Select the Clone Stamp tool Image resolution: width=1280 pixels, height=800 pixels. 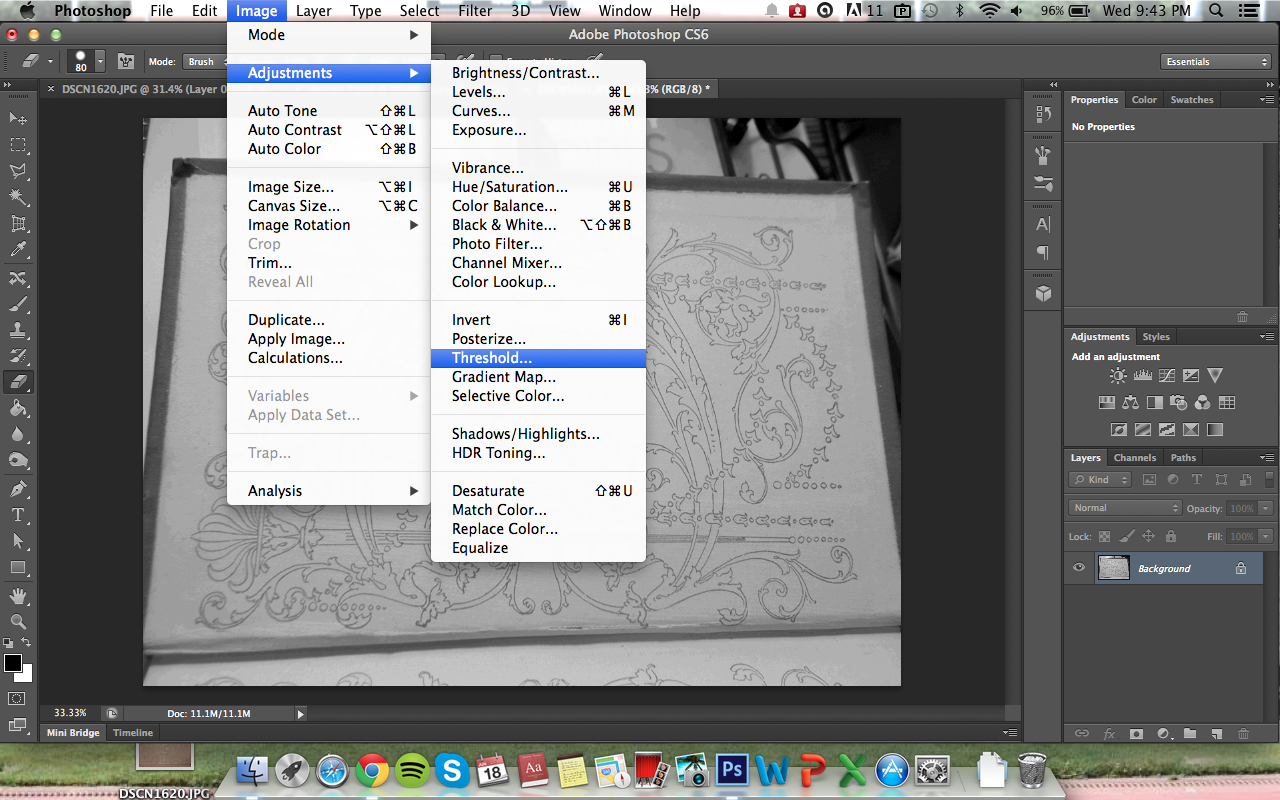18,330
